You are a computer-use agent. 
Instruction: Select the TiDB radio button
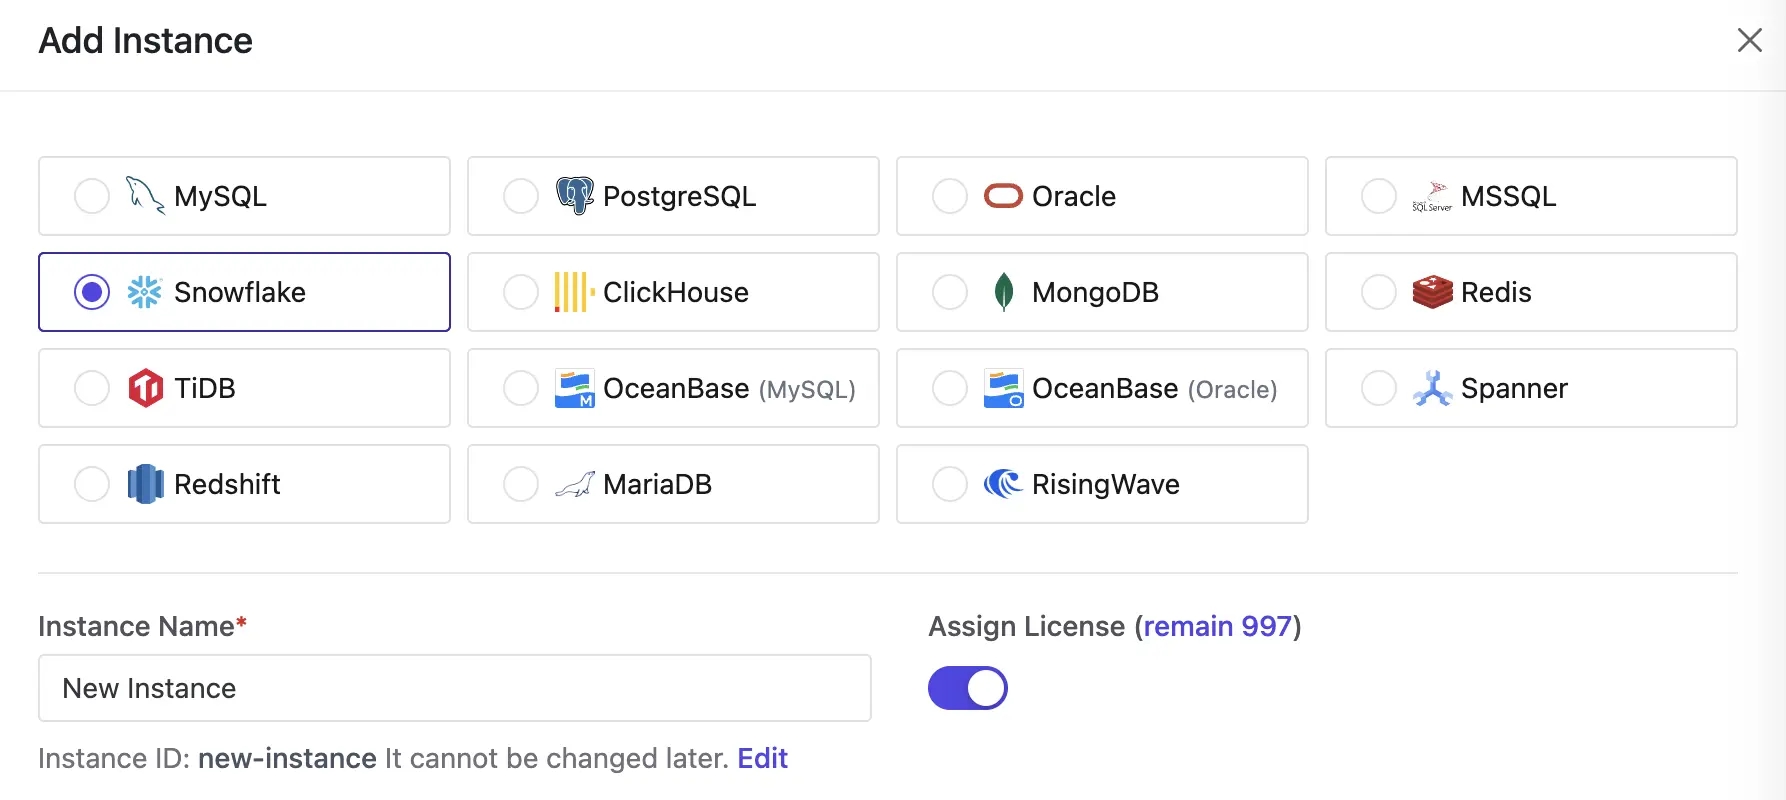pos(92,388)
